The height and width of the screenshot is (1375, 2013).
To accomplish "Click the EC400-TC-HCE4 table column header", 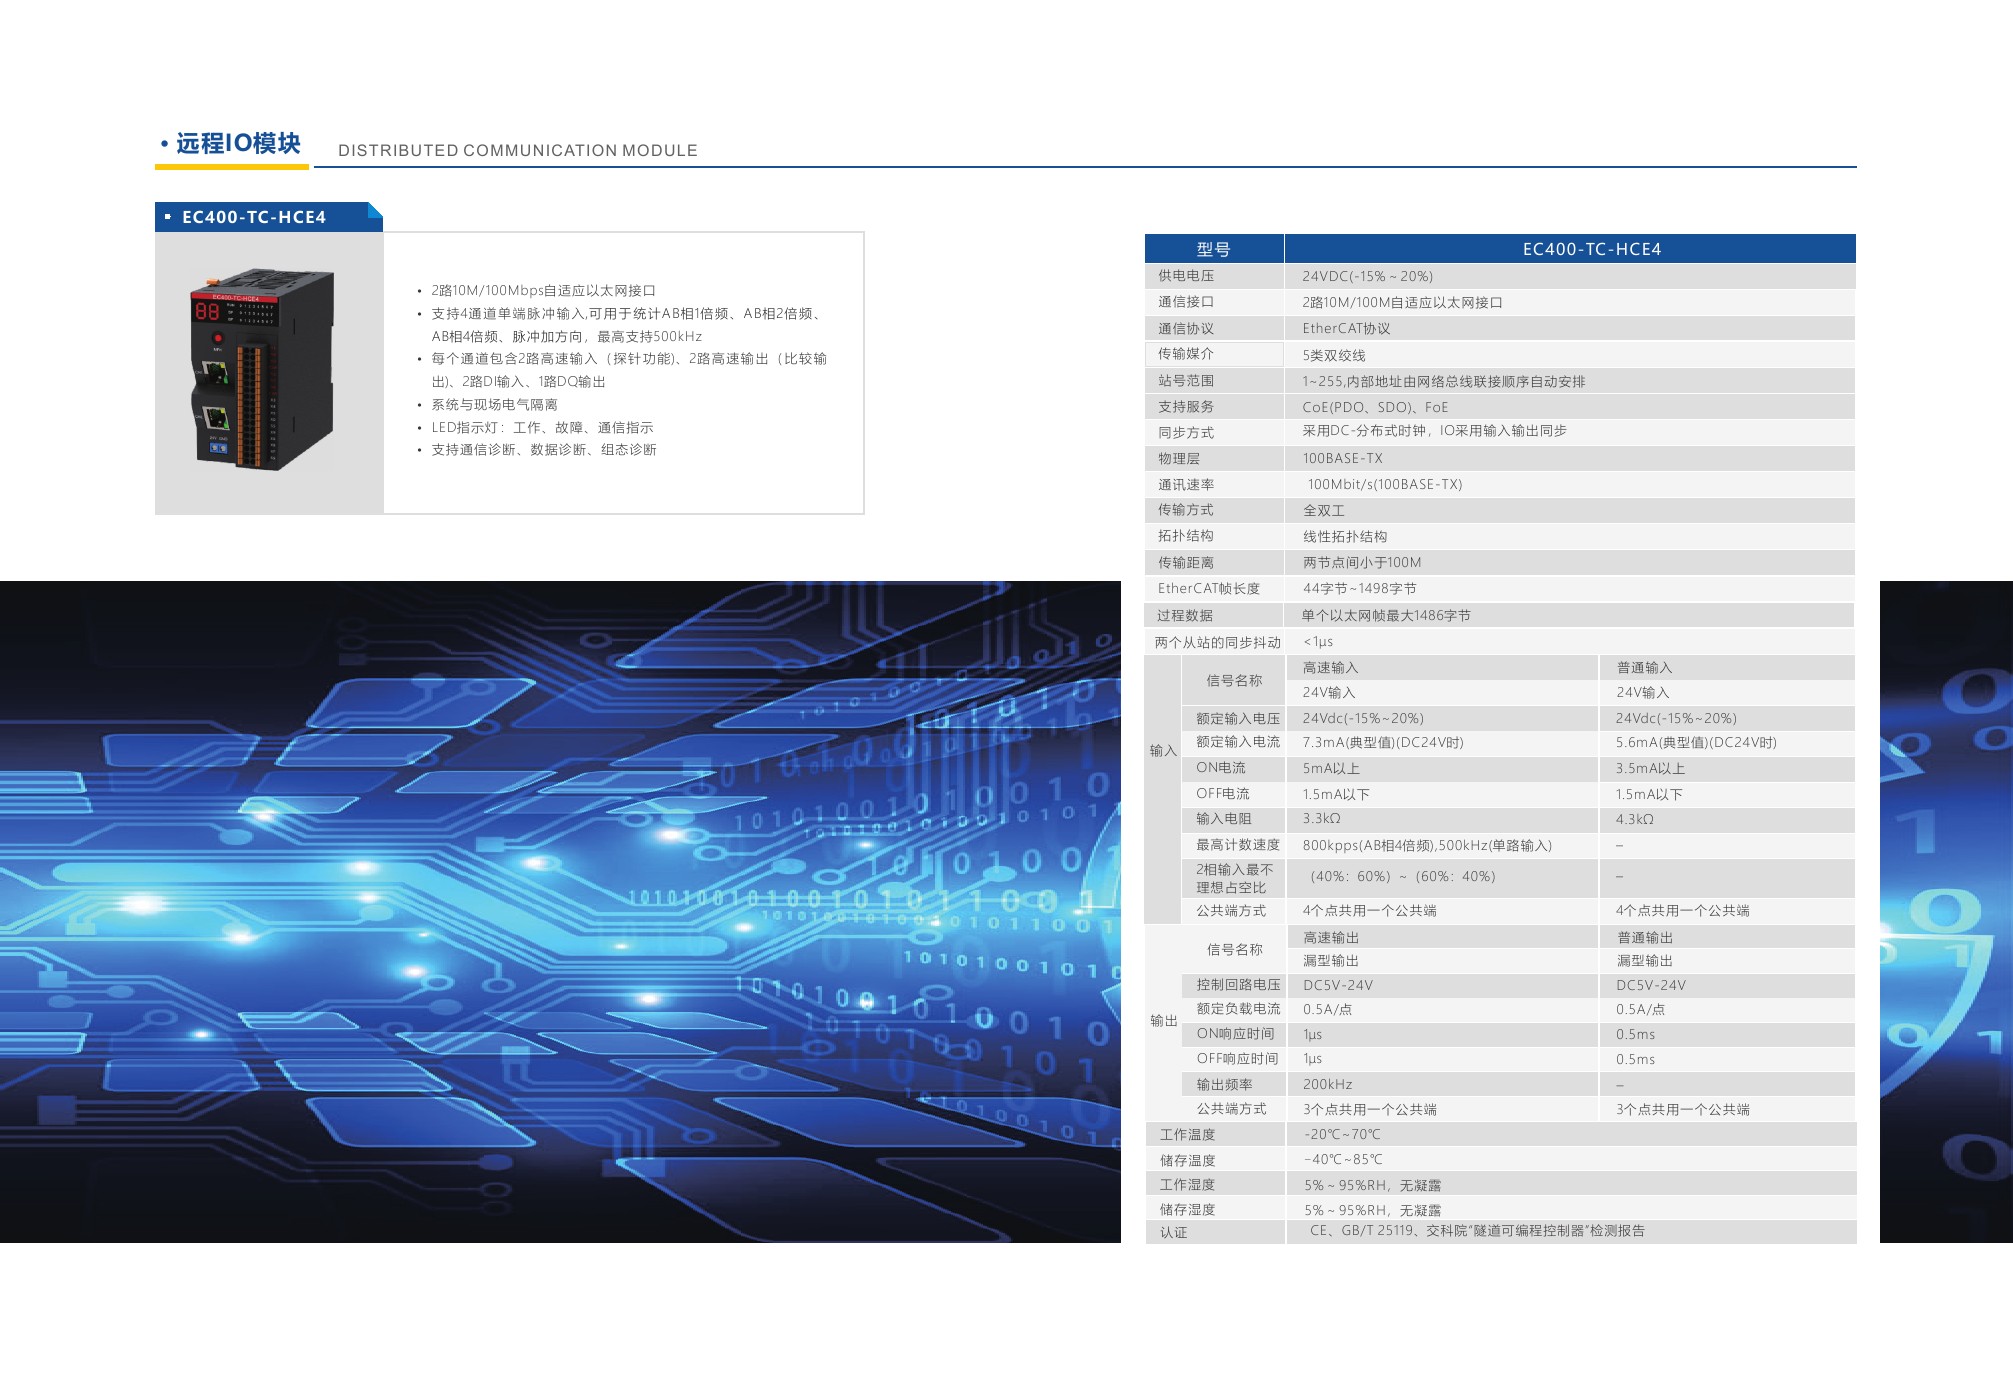I will pyautogui.click(x=1591, y=249).
